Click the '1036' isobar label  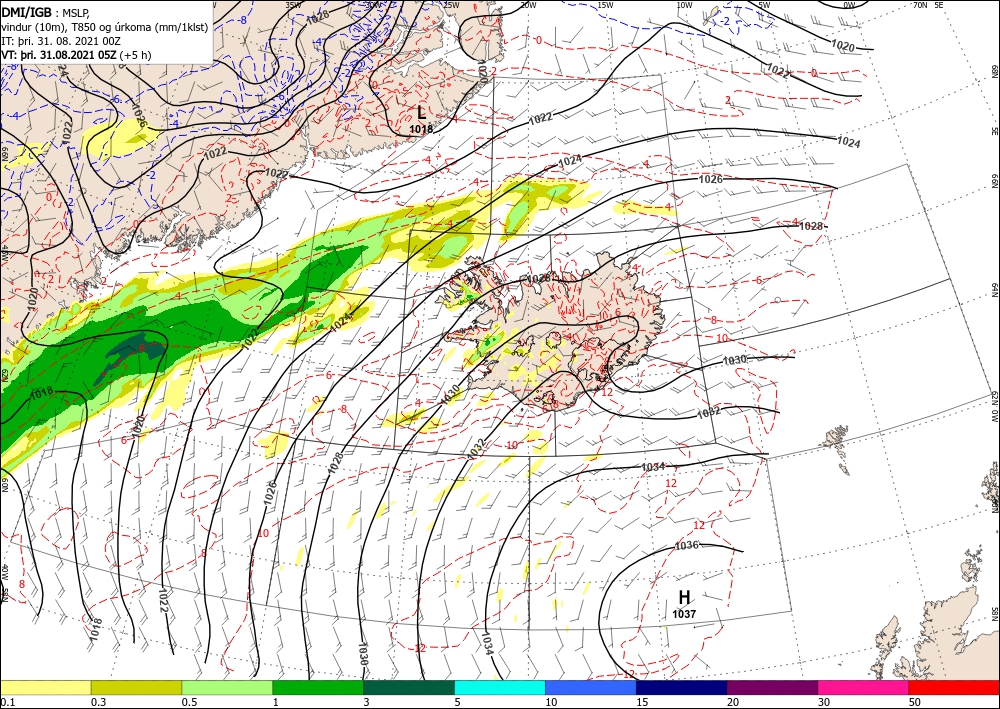pos(686,546)
